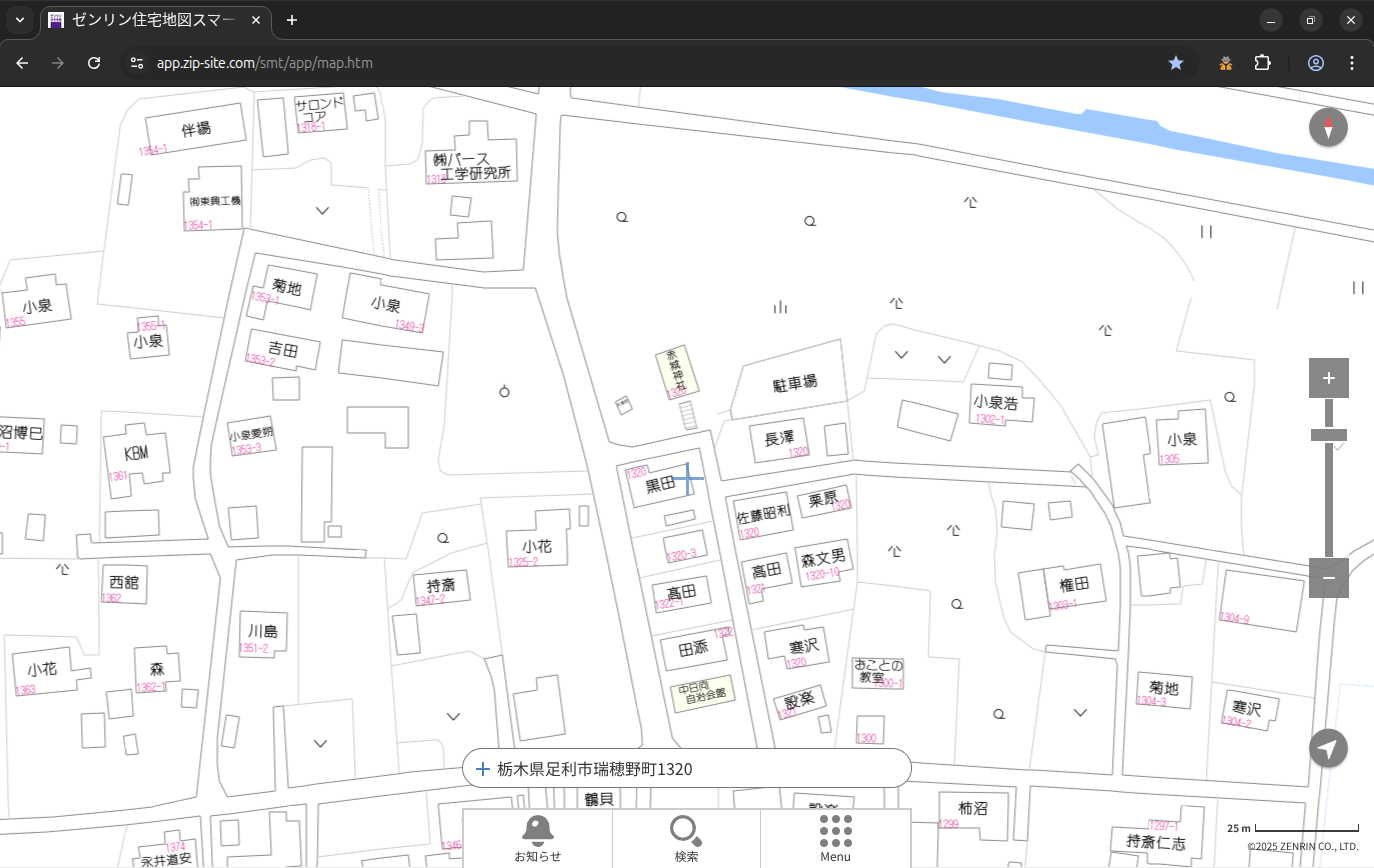Click the current location arrow icon
The image size is (1374, 868).
pos(1328,748)
